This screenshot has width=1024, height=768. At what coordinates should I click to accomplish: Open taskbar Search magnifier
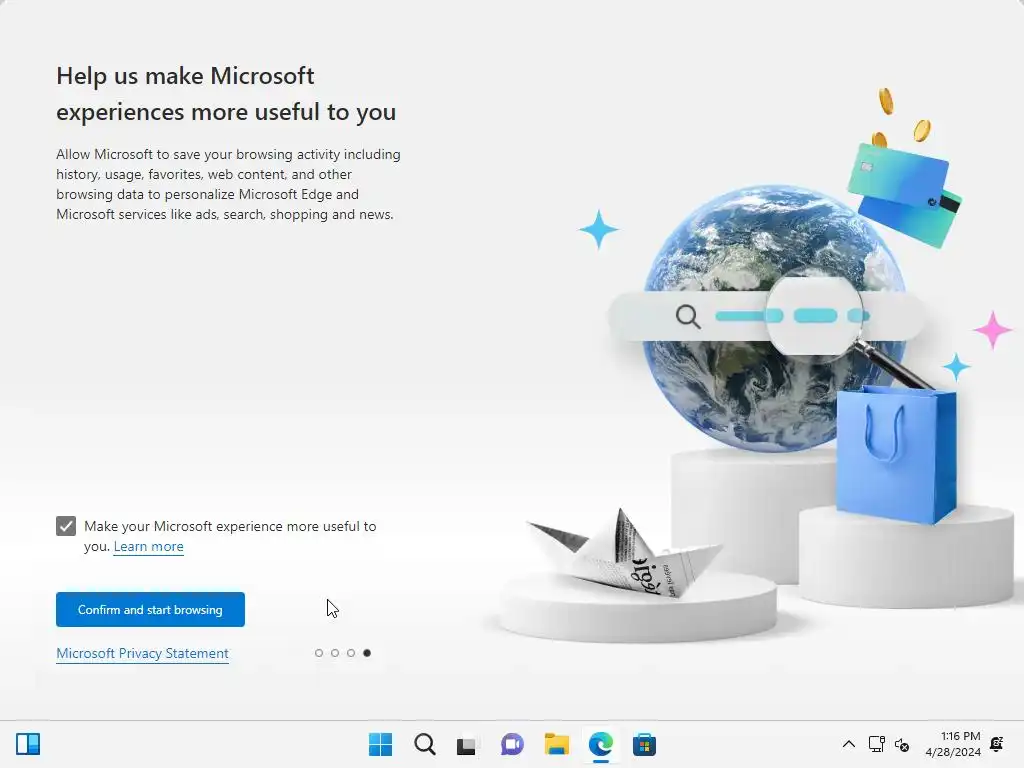click(x=424, y=744)
